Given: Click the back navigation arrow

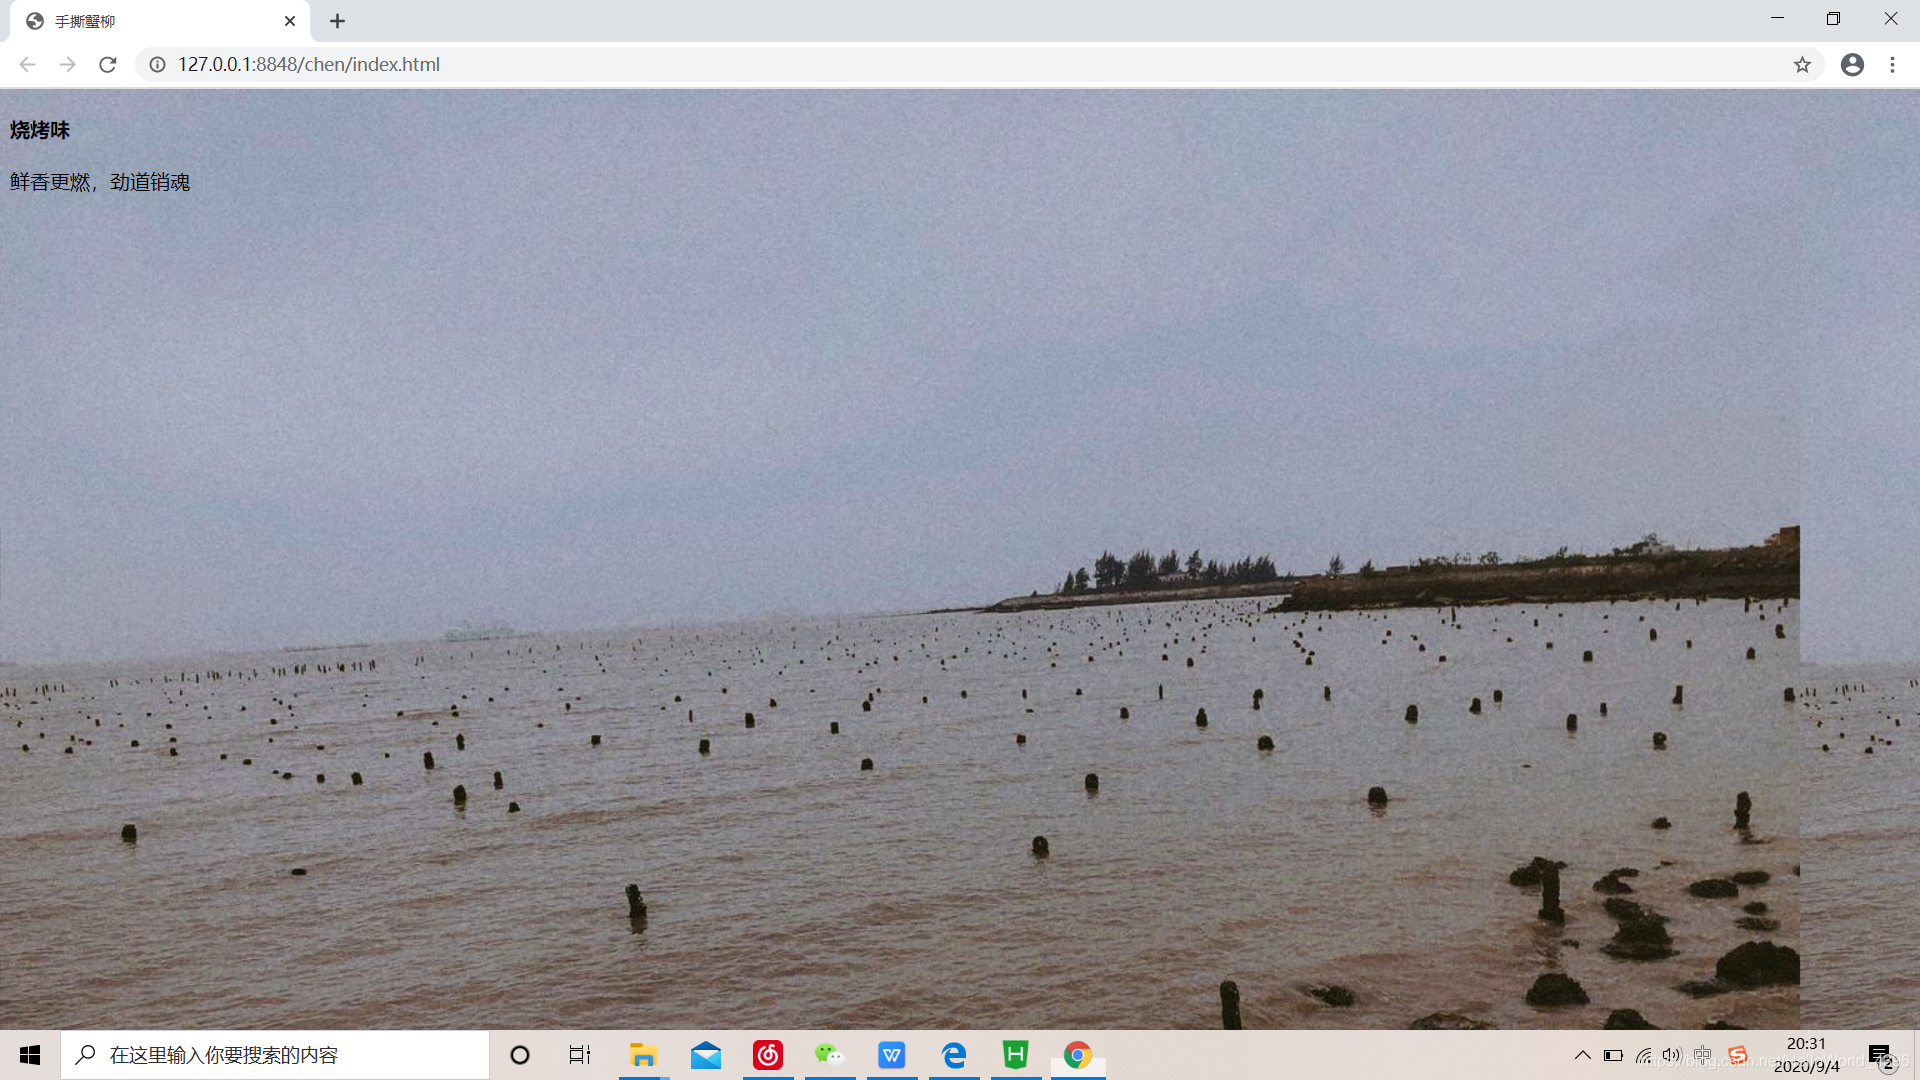Looking at the screenshot, I should click(27, 65).
